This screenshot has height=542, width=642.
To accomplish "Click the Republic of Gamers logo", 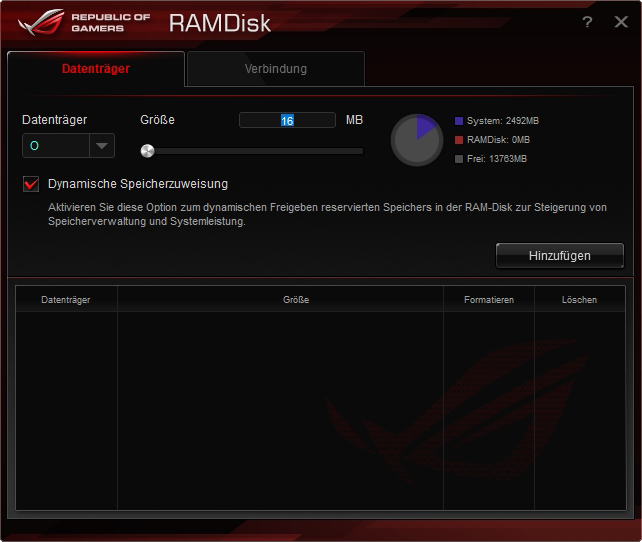I will (x=84, y=23).
